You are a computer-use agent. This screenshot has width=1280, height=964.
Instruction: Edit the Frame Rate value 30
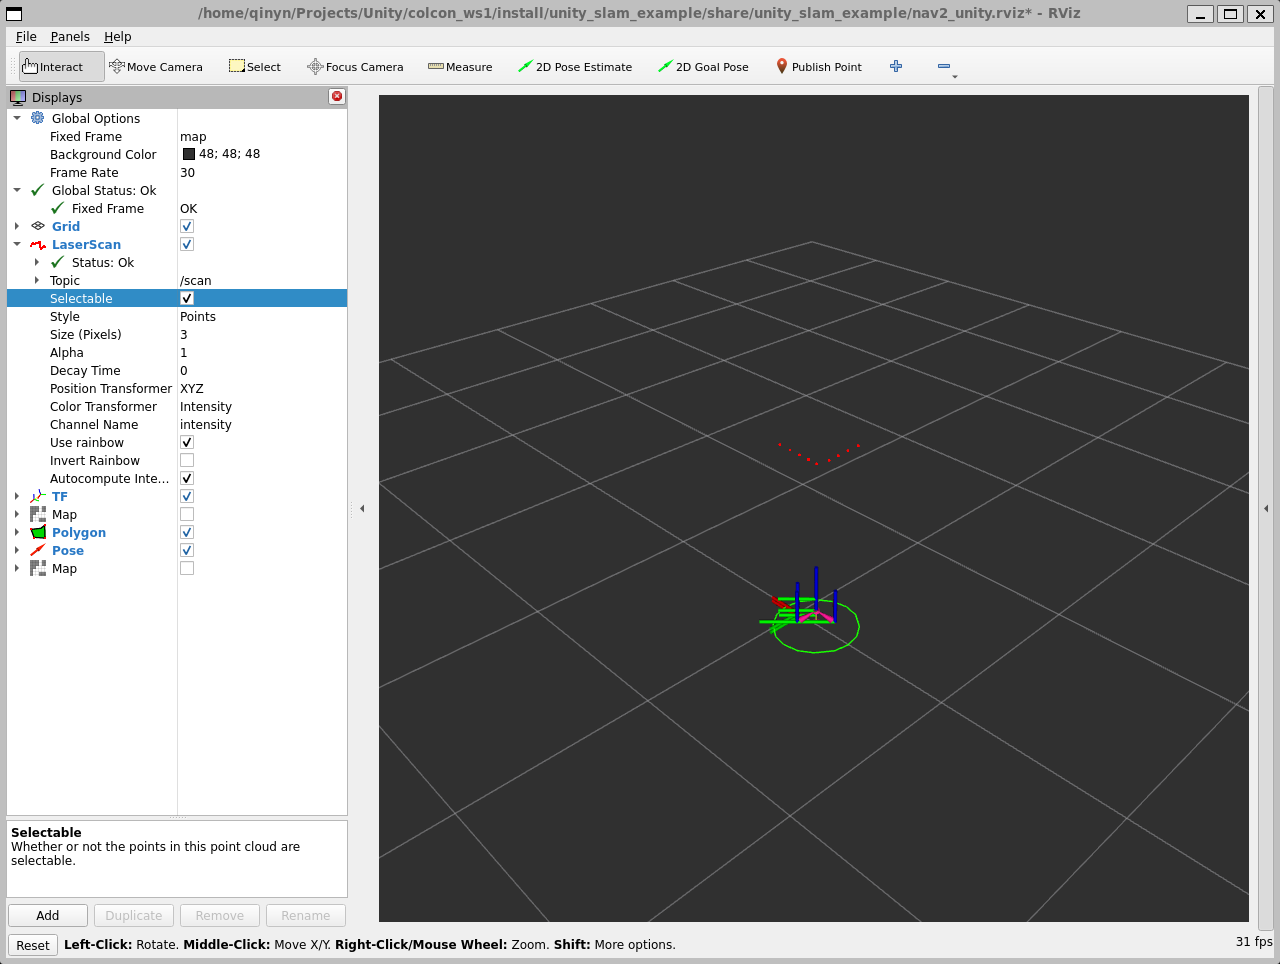tap(188, 172)
